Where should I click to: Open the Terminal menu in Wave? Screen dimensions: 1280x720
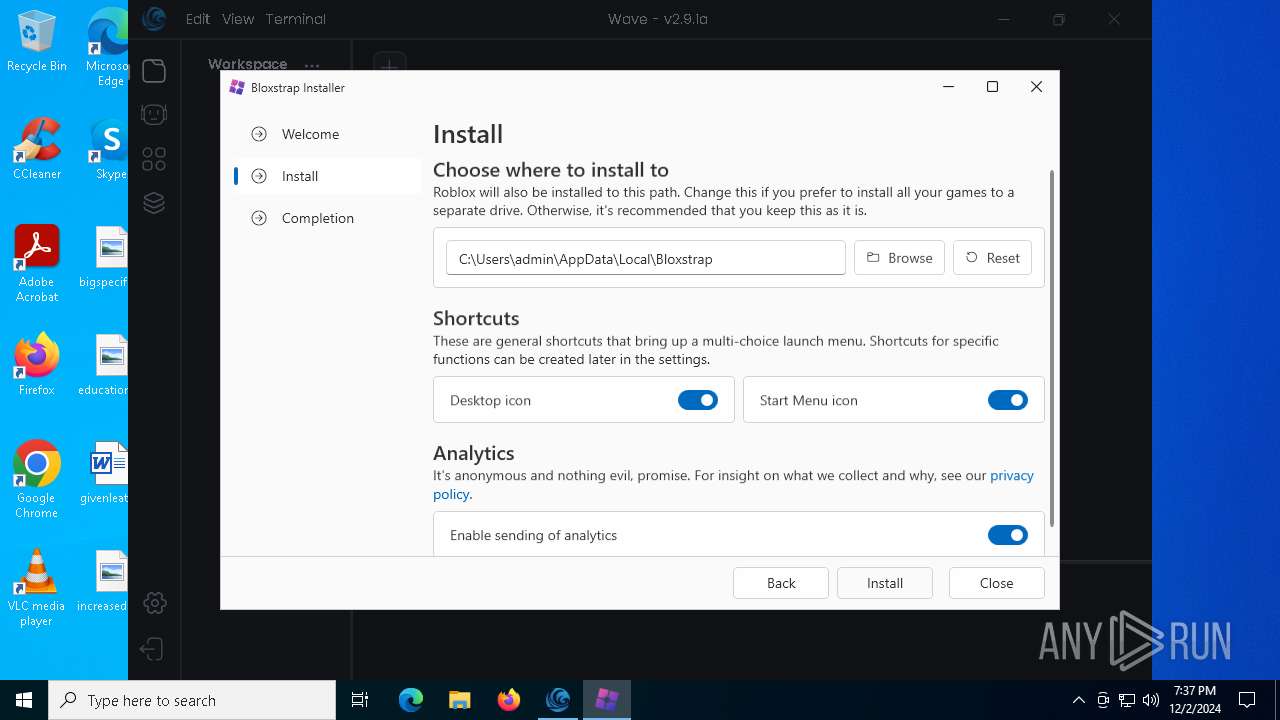tap(296, 19)
